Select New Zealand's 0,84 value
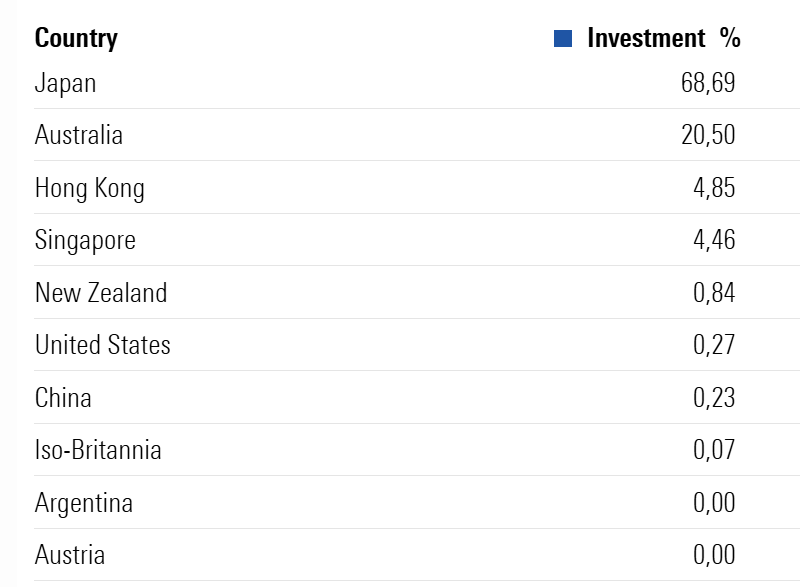Screen dimensions: 800x587 [x=714, y=293]
